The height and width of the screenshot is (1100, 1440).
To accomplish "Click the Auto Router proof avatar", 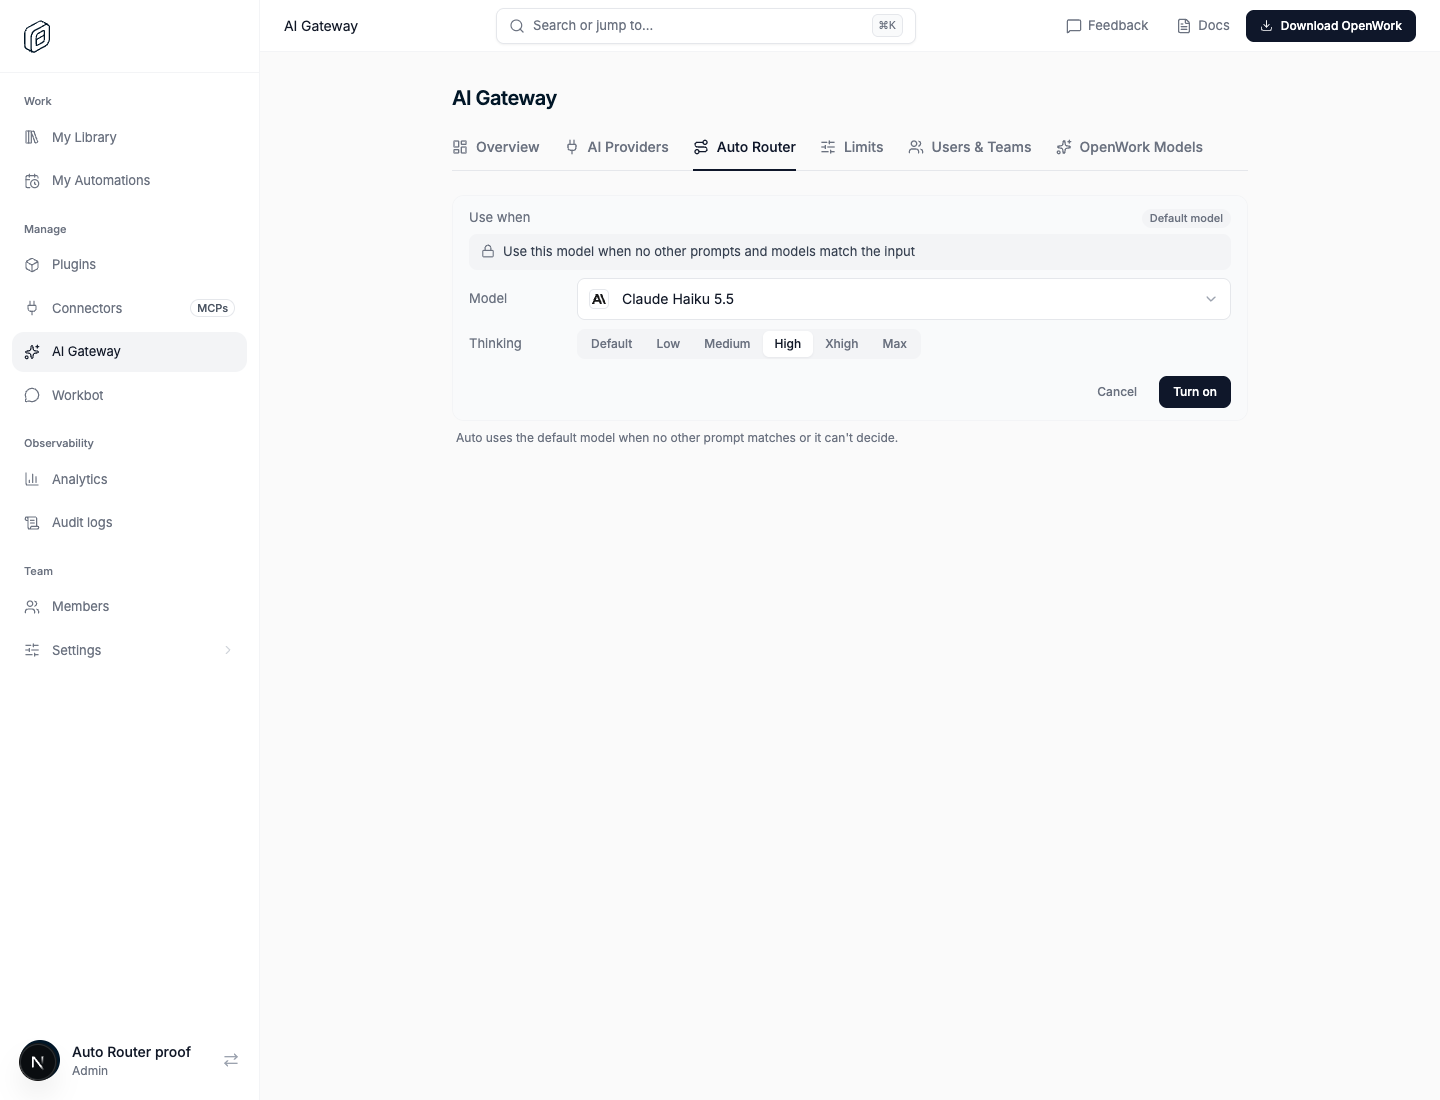I will (39, 1061).
